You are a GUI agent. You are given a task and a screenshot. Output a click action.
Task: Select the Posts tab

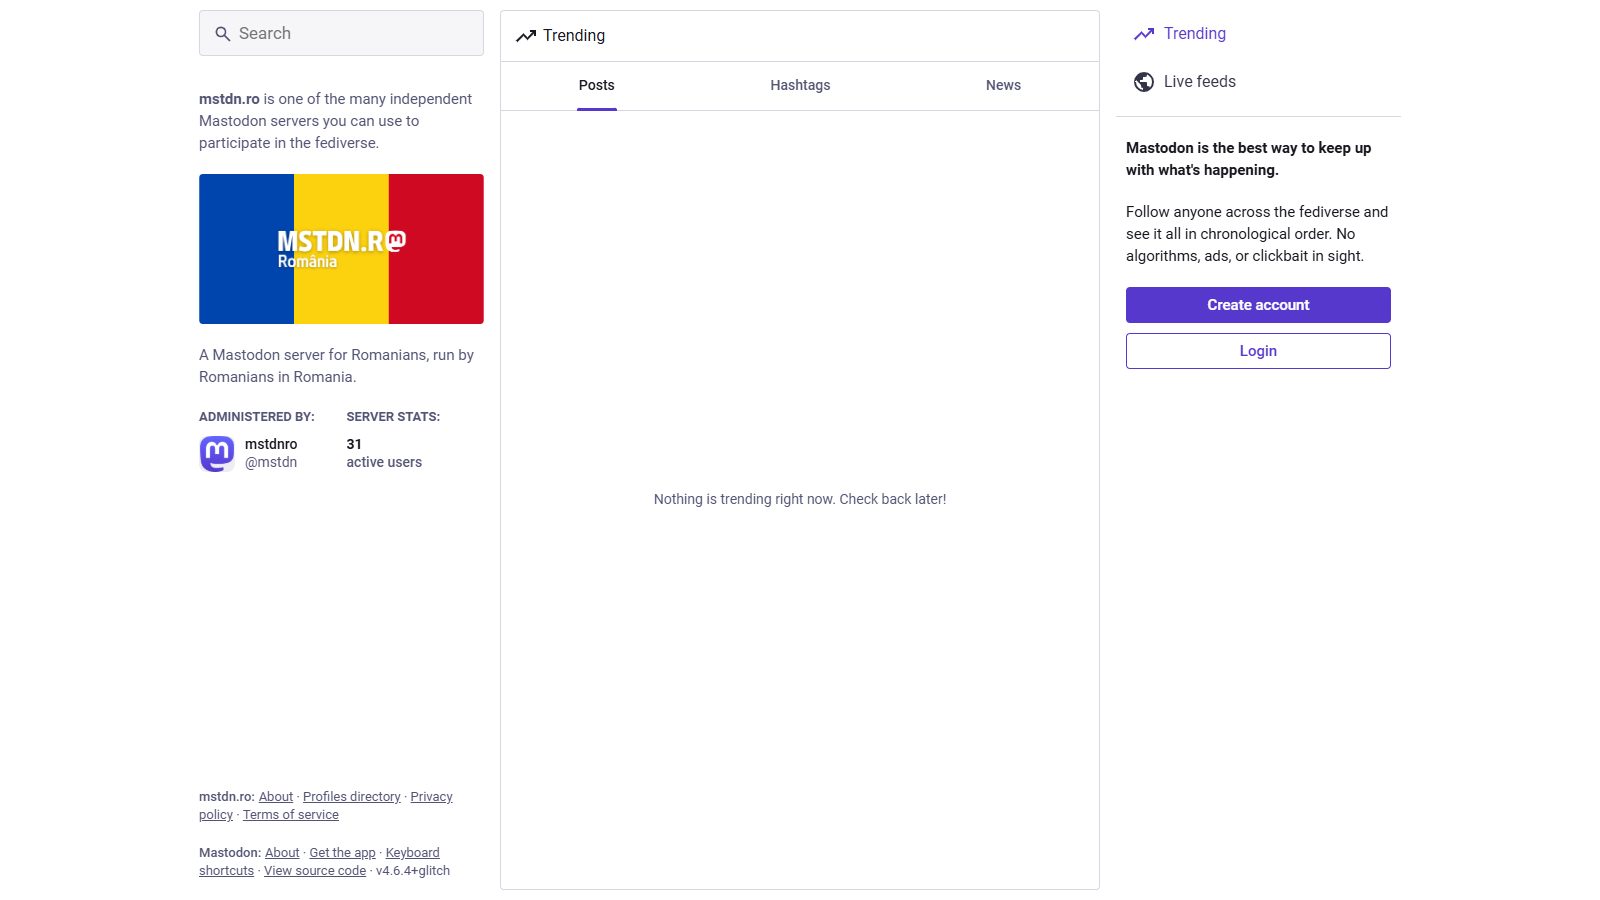pyautogui.click(x=597, y=85)
